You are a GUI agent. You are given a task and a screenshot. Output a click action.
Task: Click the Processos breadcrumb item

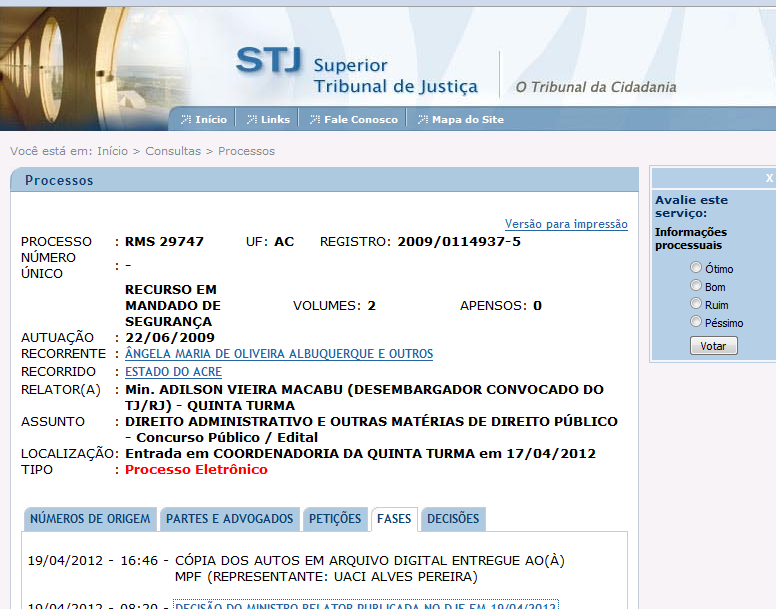(x=246, y=151)
